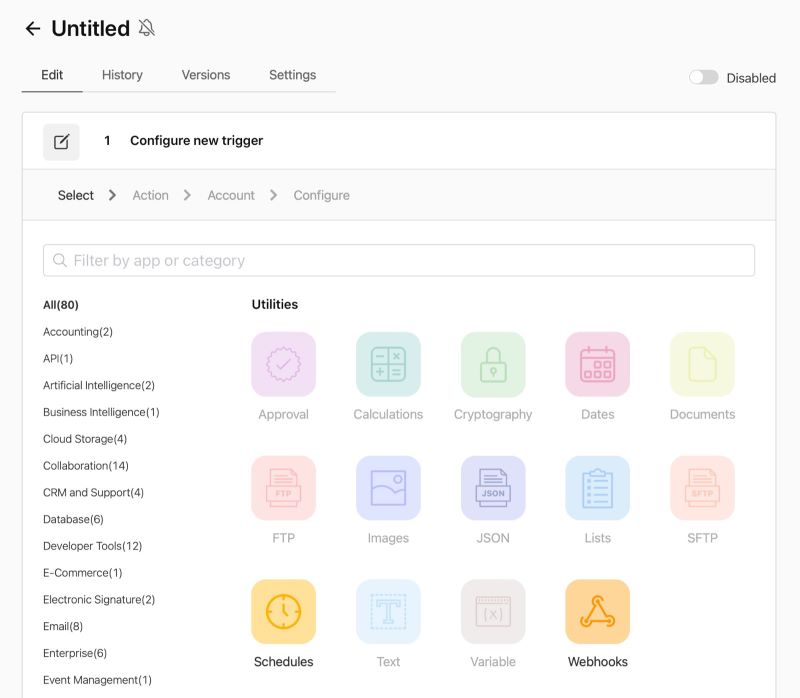Click the Action breadcrumb step
Screen dimensions: 800x698
coord(151,195)
